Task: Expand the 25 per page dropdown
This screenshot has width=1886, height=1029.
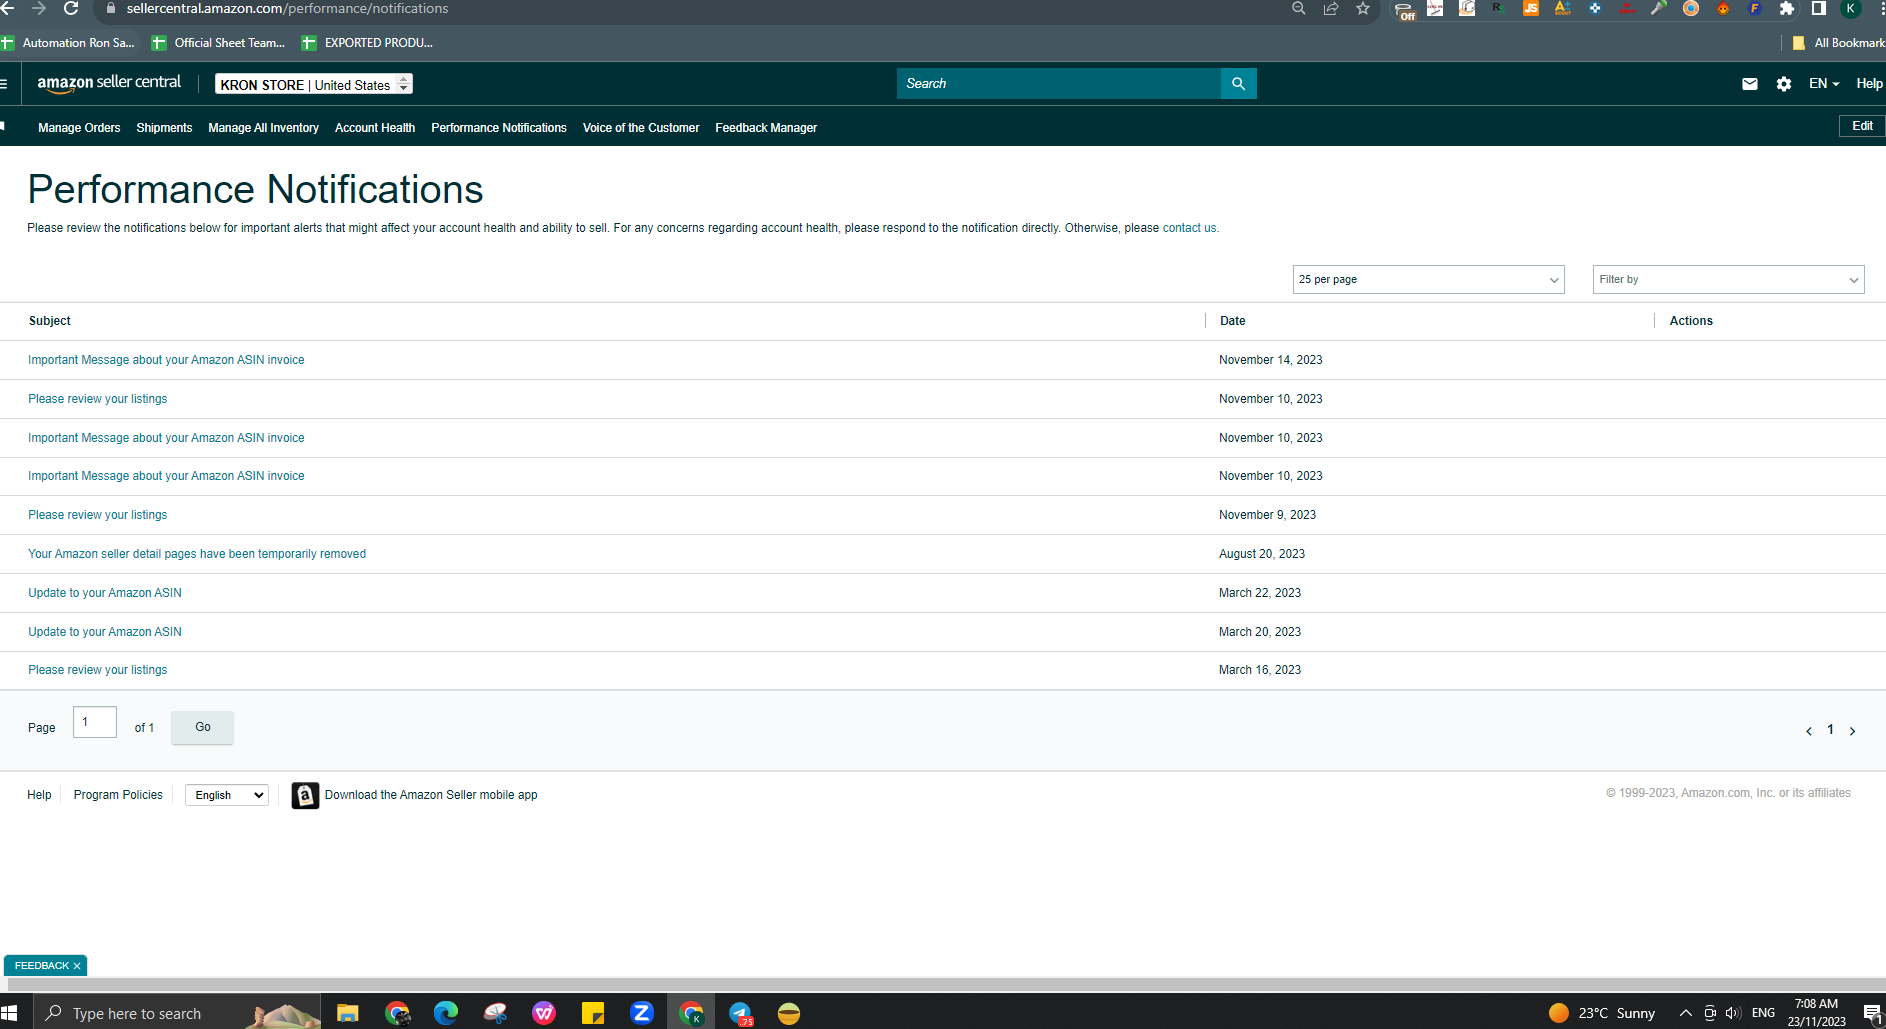Action: pyautogui.click(x=1428, y=280)
